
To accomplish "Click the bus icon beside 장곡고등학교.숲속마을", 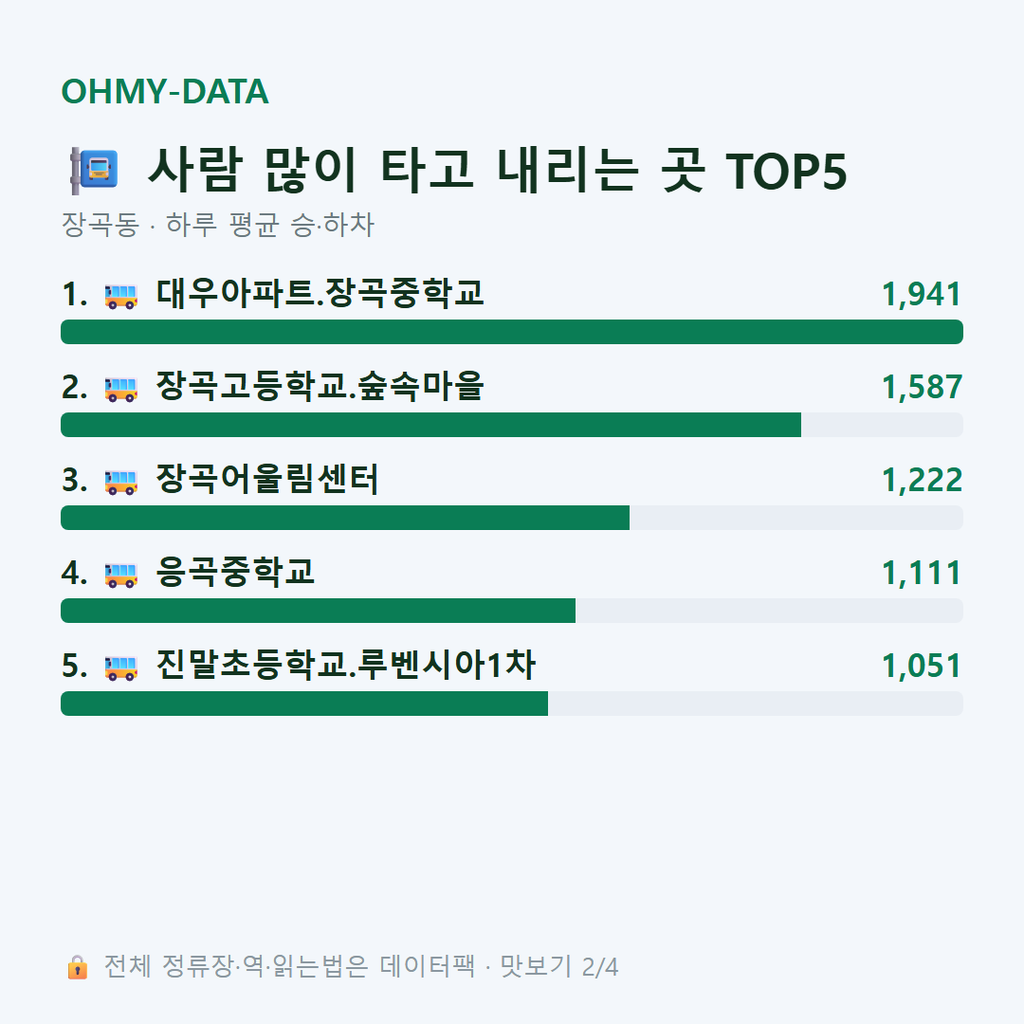I will [x=121, y=389].
